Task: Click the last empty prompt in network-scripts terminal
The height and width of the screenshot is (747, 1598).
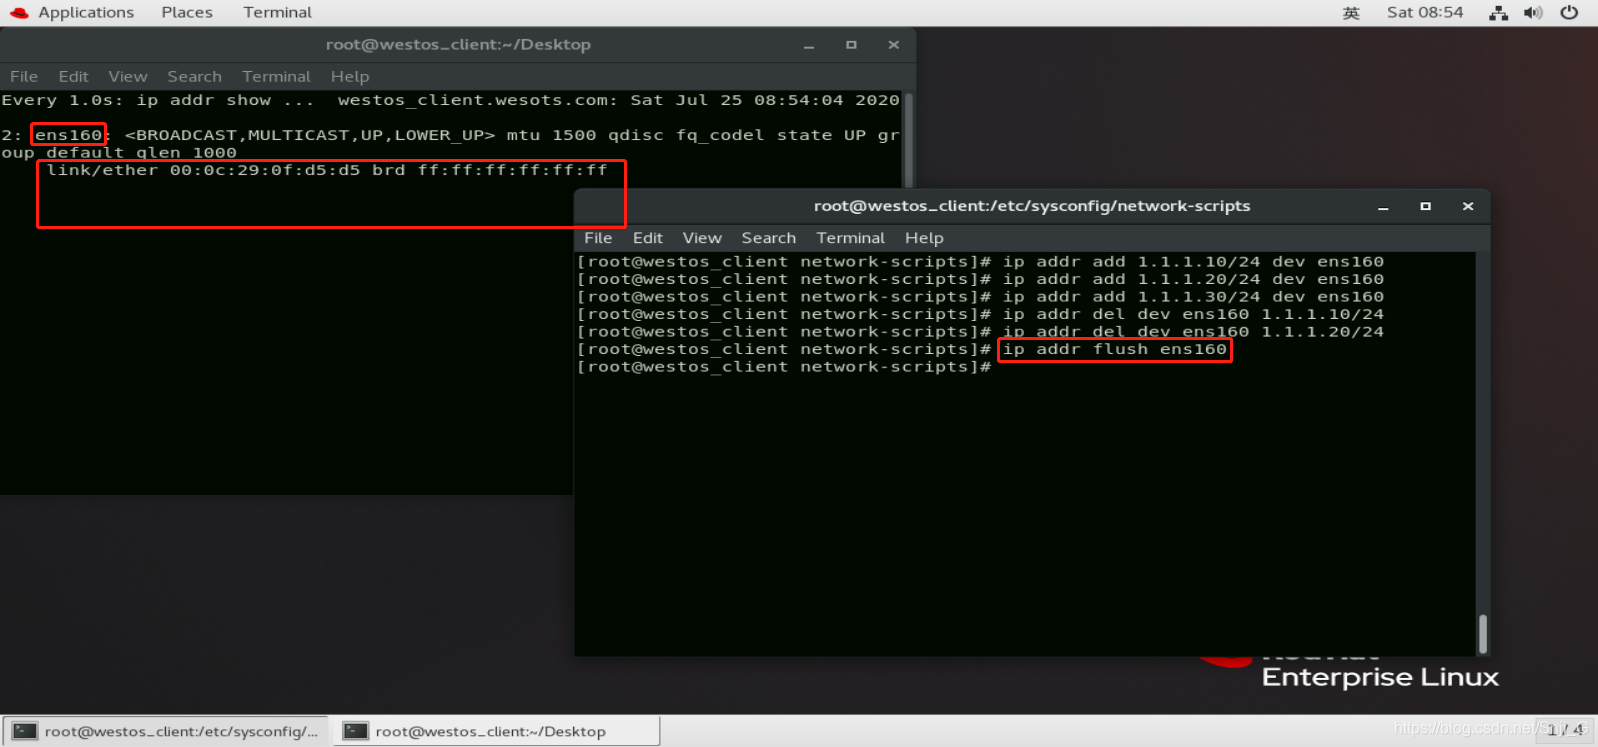Action: click(784, 367)
